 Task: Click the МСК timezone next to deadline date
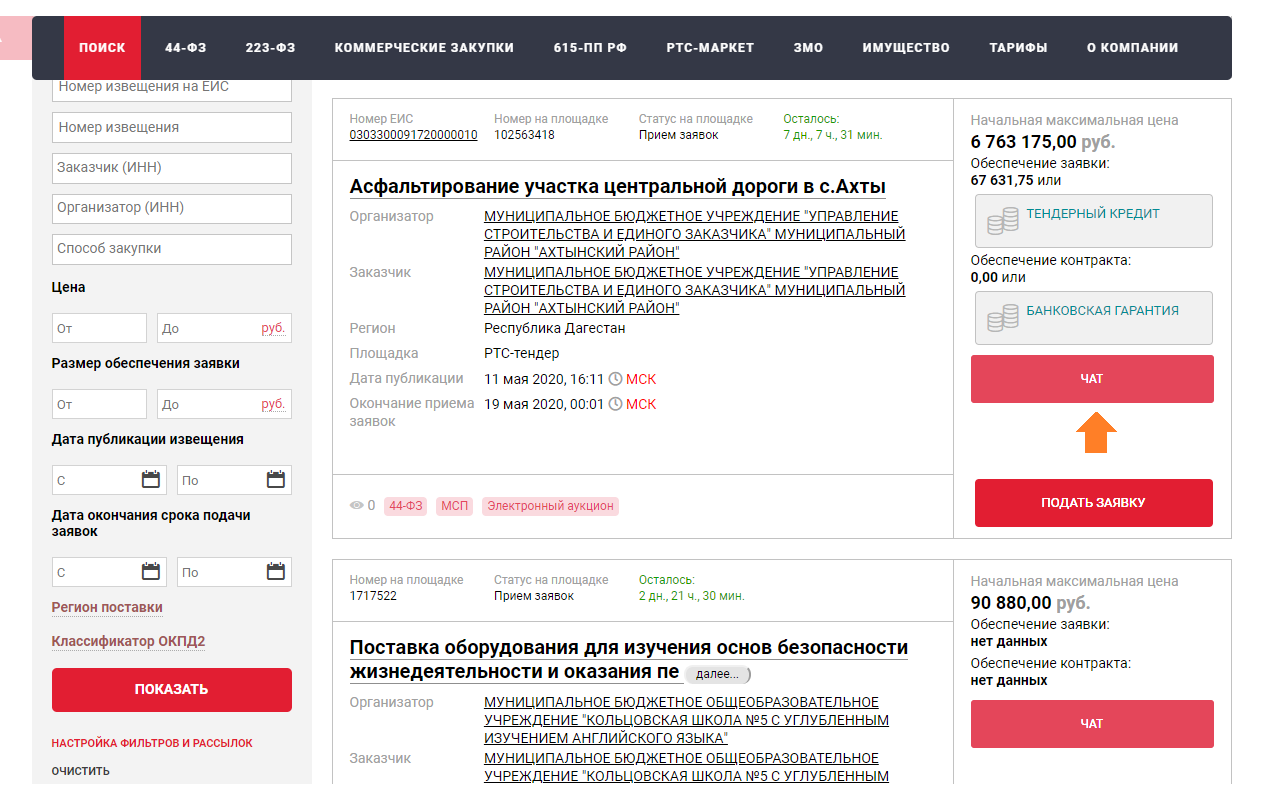641,404
